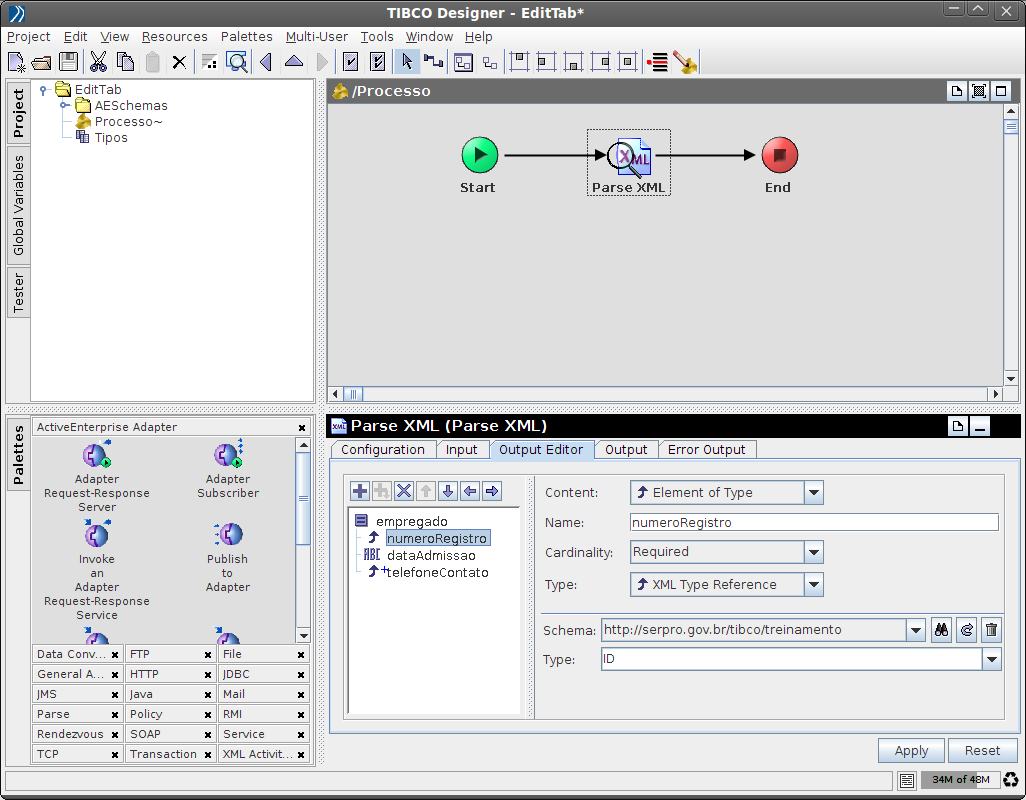This screenshot has height=800, width=1026.
Task: Click the plus icon to add schema element
Action: (360, 491)
